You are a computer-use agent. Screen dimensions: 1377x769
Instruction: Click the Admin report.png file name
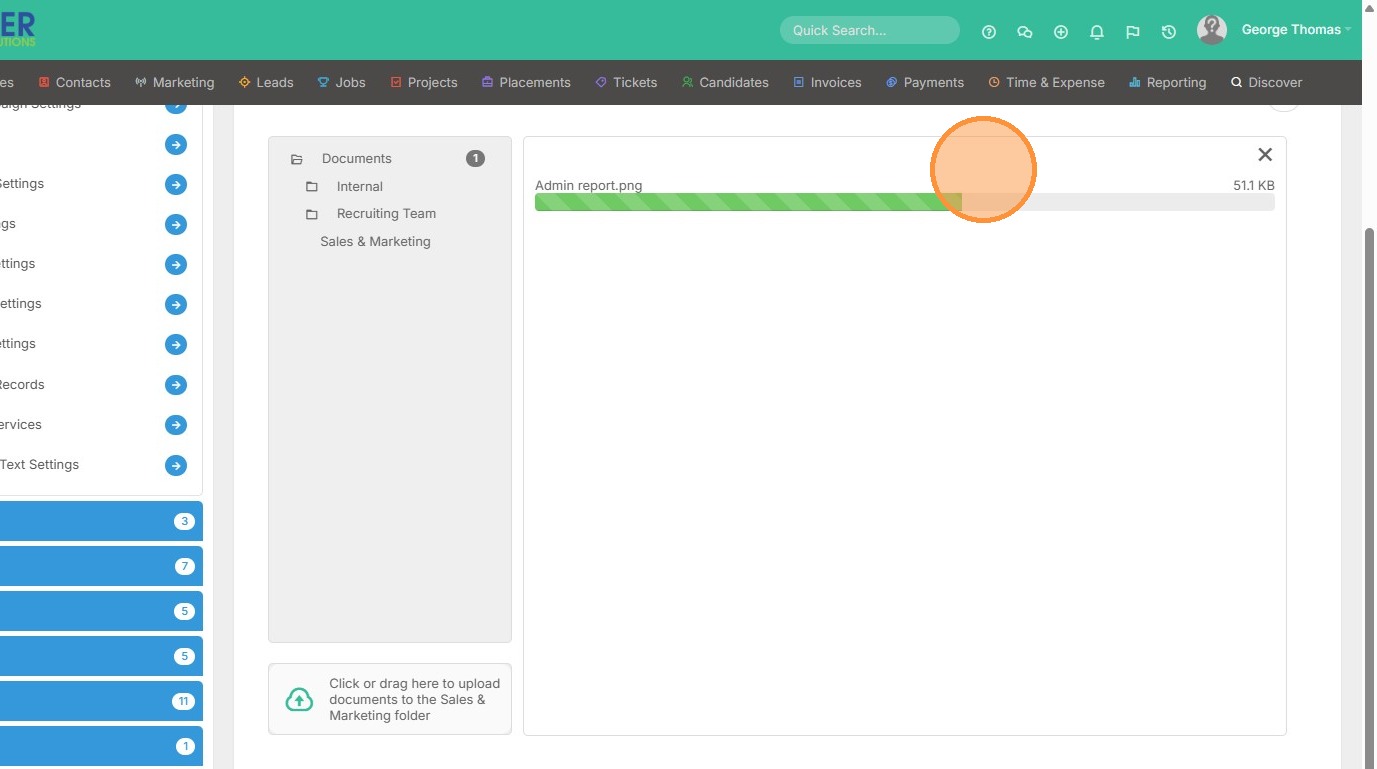pyautogui.click(x=588, y=185)
